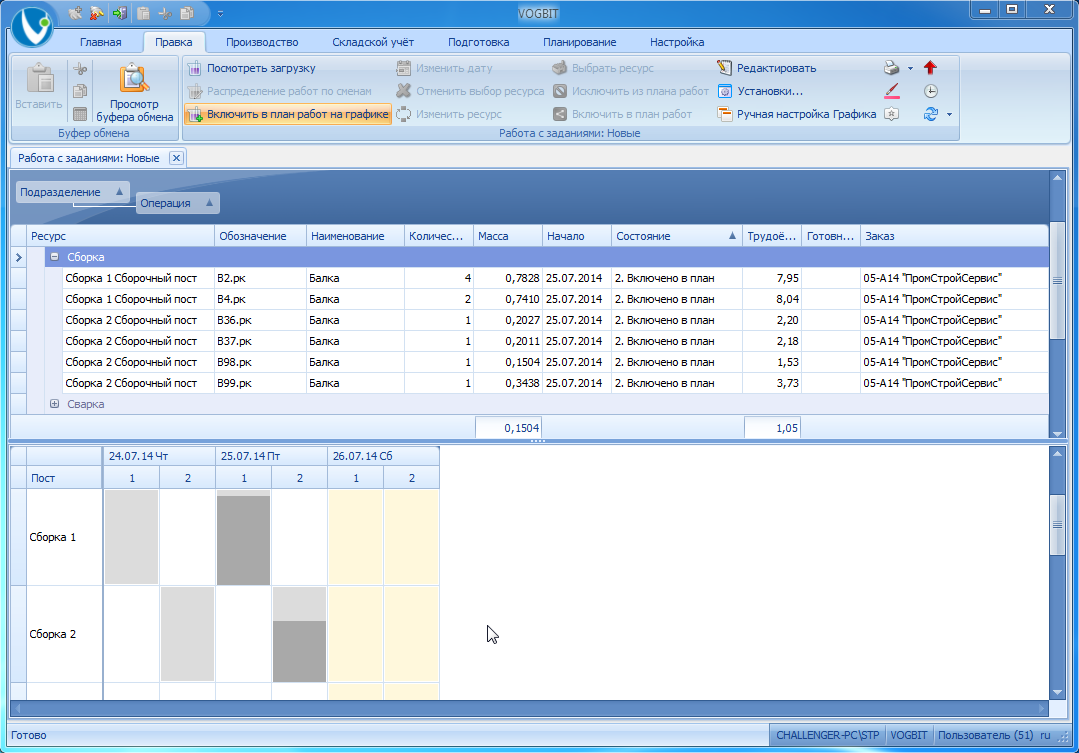This screenshot has height=753, width=1079.
Task: Click Посмотреть загрузку in the ribbon
Action: [252, 68]
